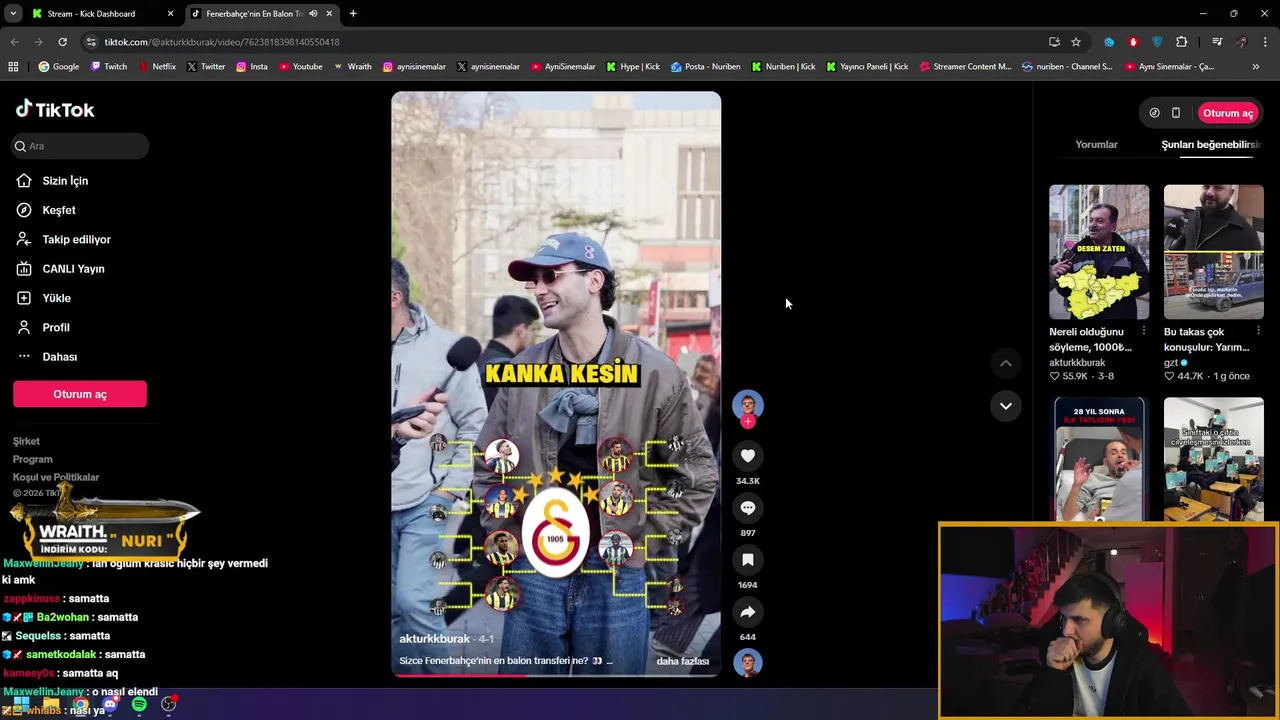Open the Twitch bookmark
This screenshot has width=1280, height=720.
tap(109, 67)
